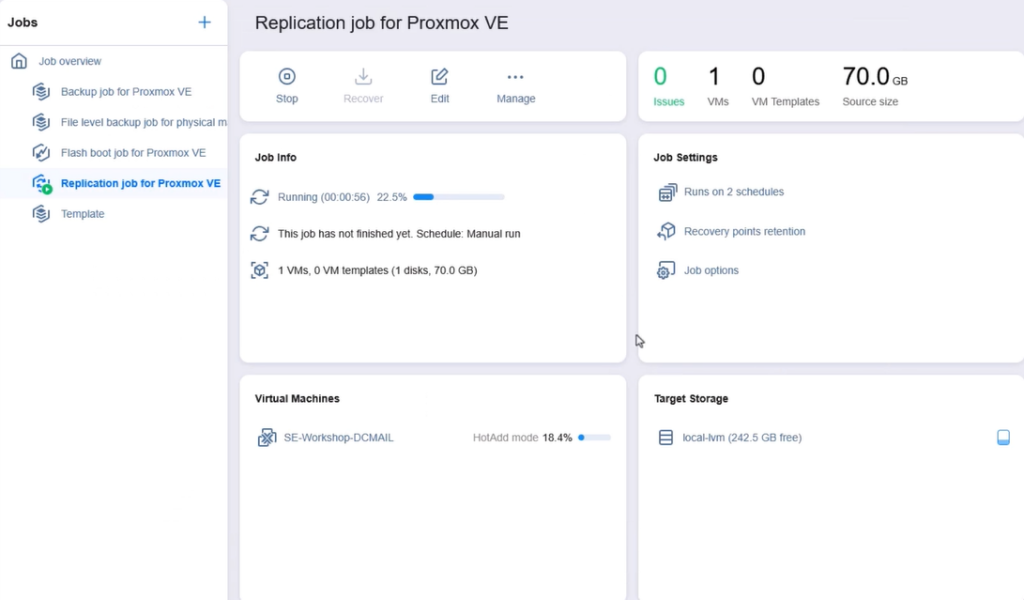Viewport: 1024px width, 600px height.
Task: Click the SE-Workshop-DCMAIL virtual machine
Action: (338, 437)
